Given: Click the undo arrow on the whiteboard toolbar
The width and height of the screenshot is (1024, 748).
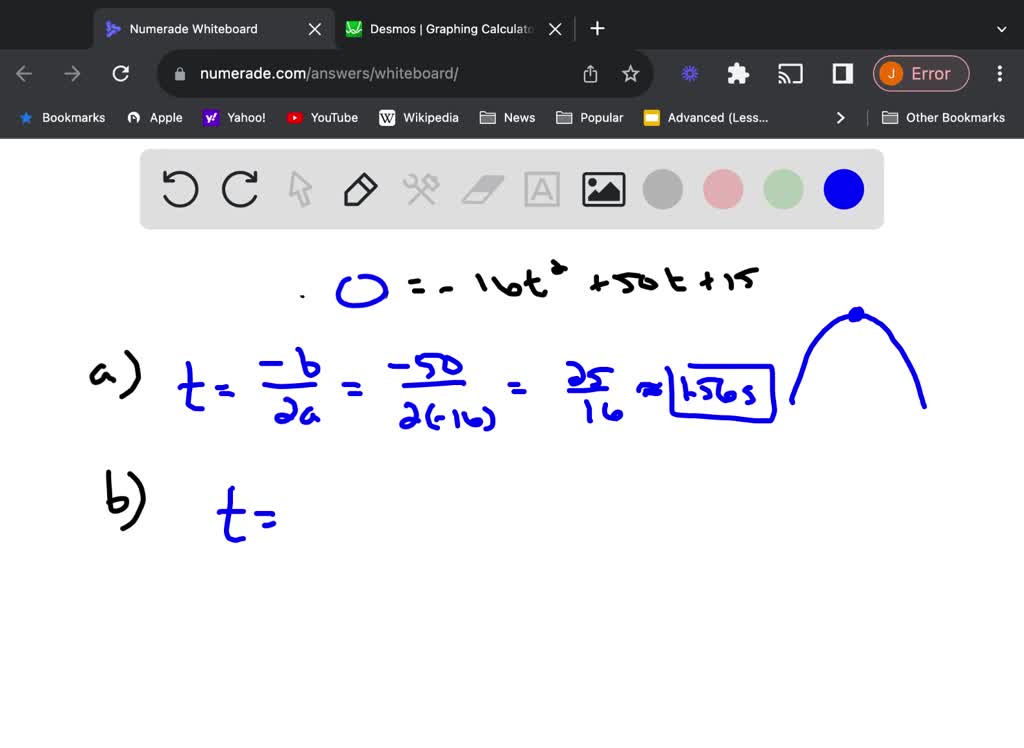Looking at the screenshot, I should (180, 189).
